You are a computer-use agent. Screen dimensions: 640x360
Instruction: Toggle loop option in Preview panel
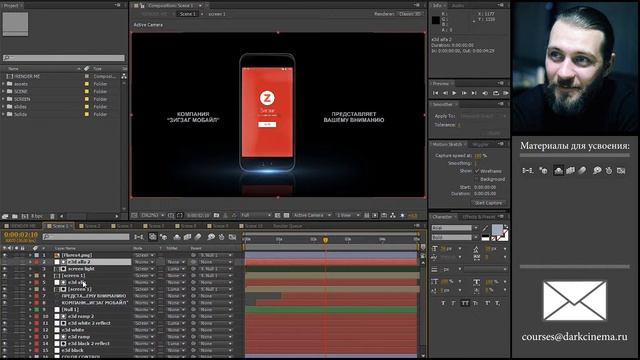click(496, 93)
